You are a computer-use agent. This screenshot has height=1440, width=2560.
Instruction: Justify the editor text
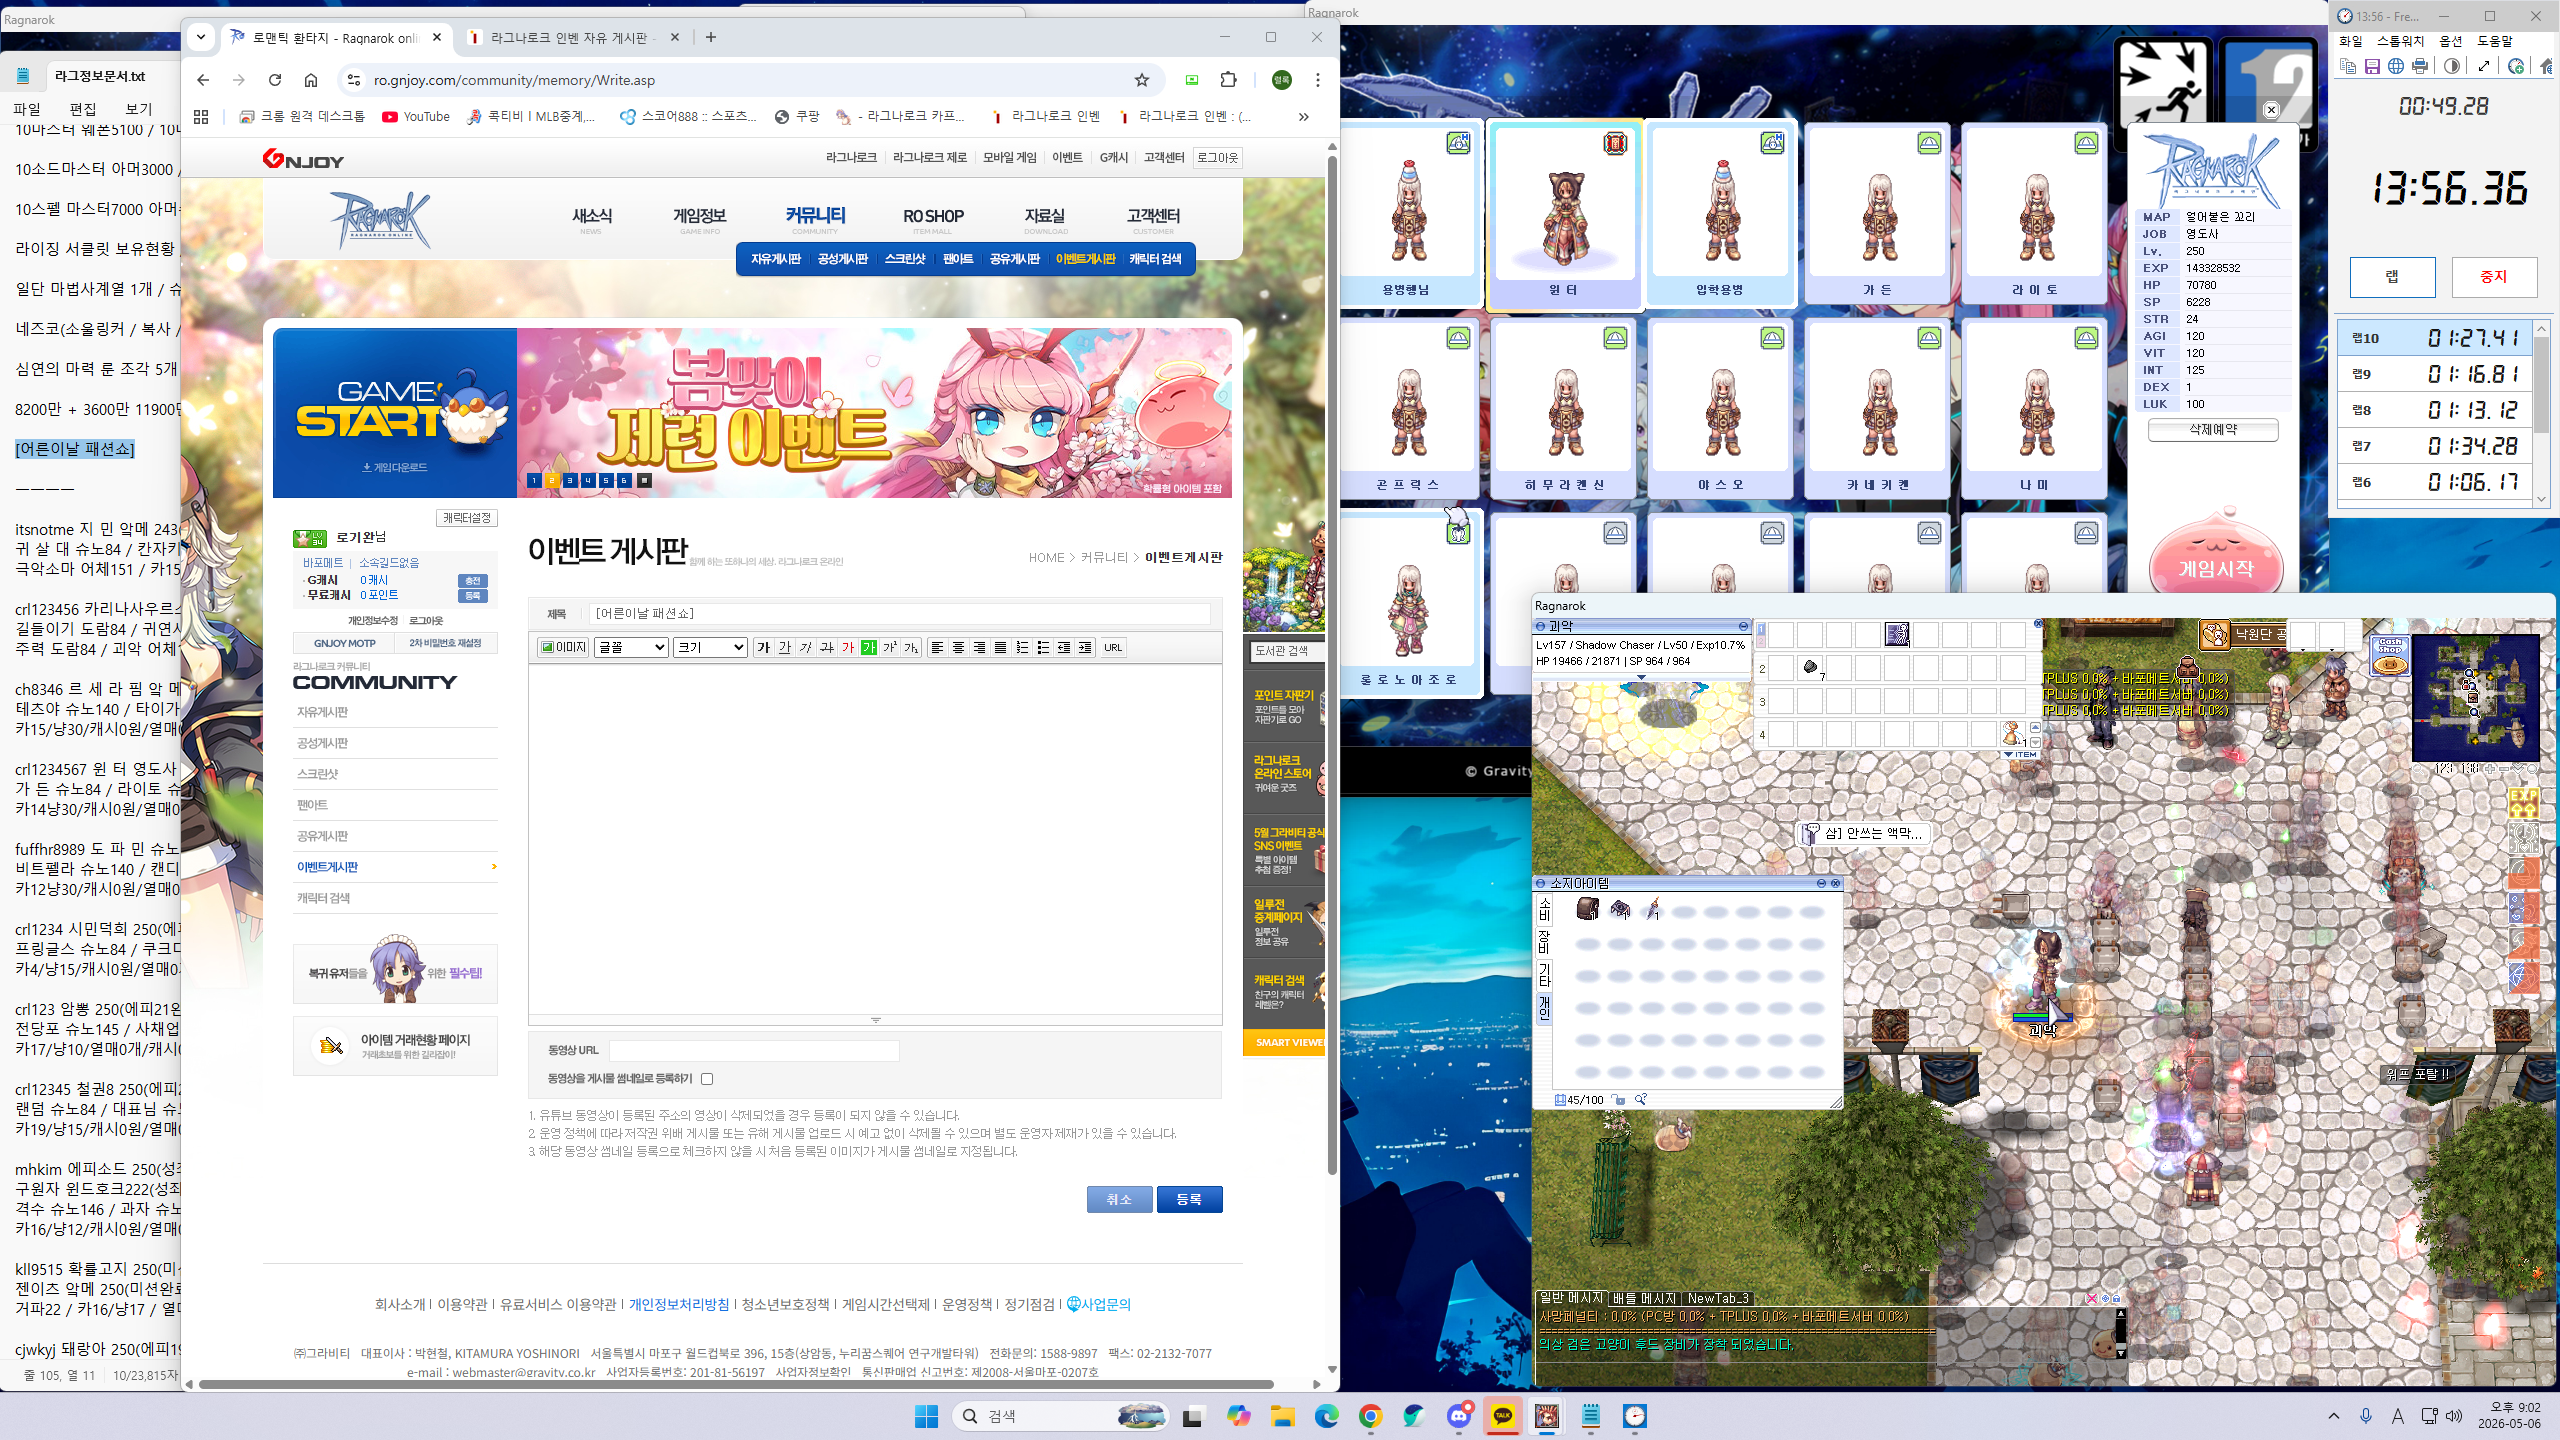click(x=1000, y=648)
